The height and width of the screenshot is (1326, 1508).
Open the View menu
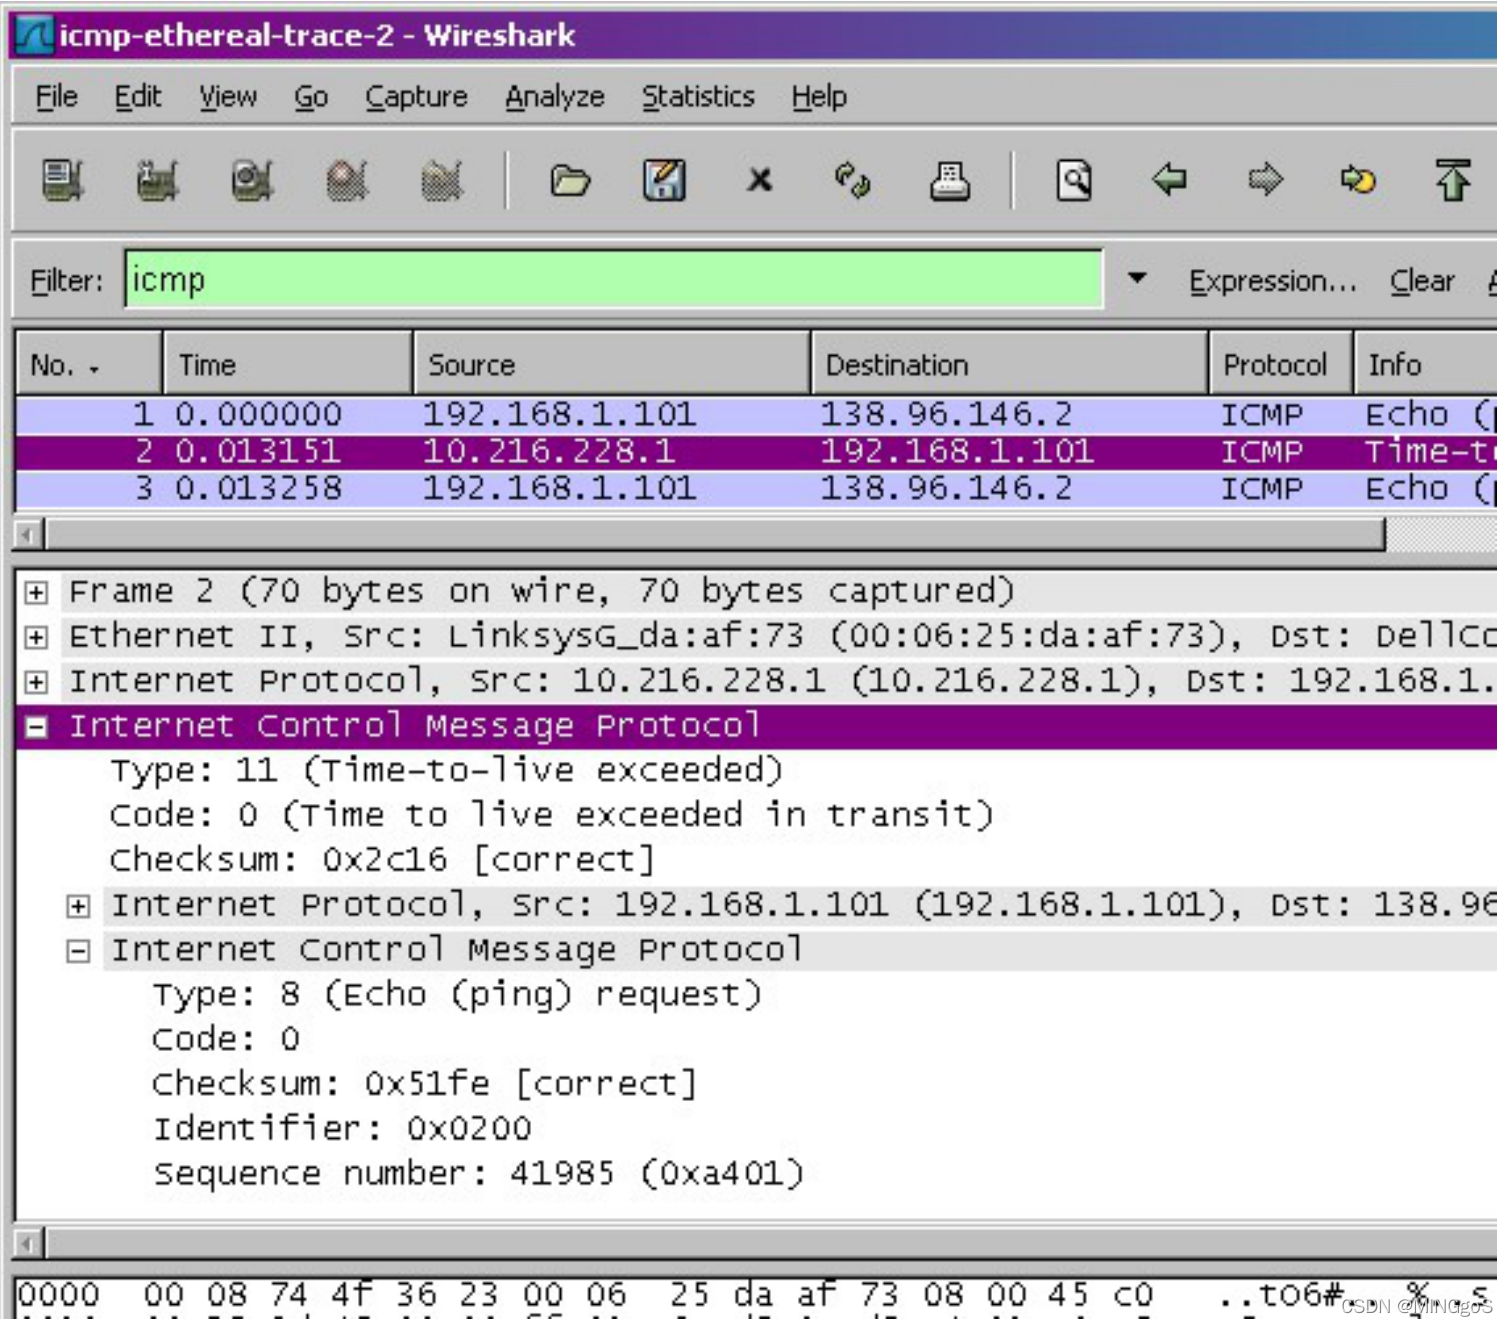click(229, 97)
